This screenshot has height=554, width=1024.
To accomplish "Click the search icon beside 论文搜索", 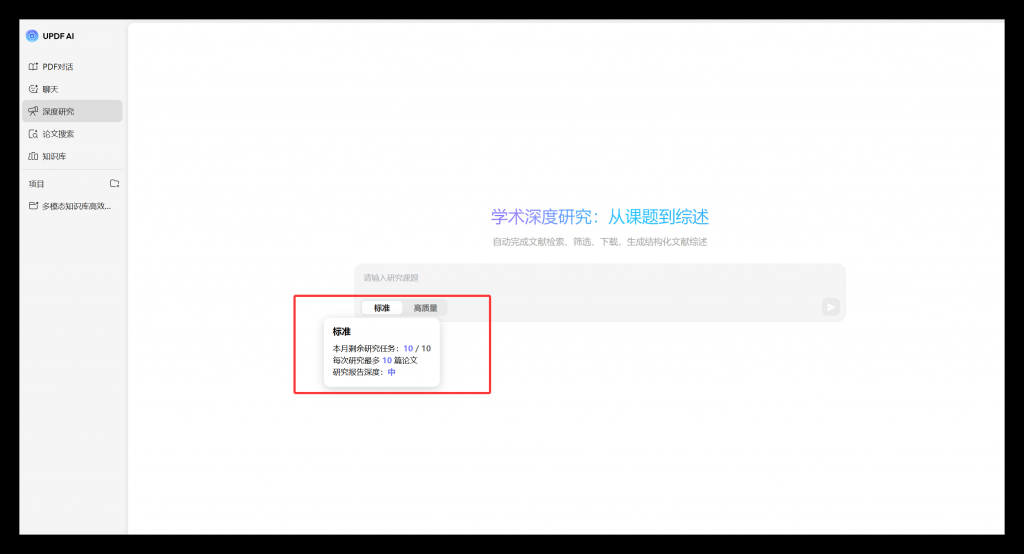I will [33, 134].
